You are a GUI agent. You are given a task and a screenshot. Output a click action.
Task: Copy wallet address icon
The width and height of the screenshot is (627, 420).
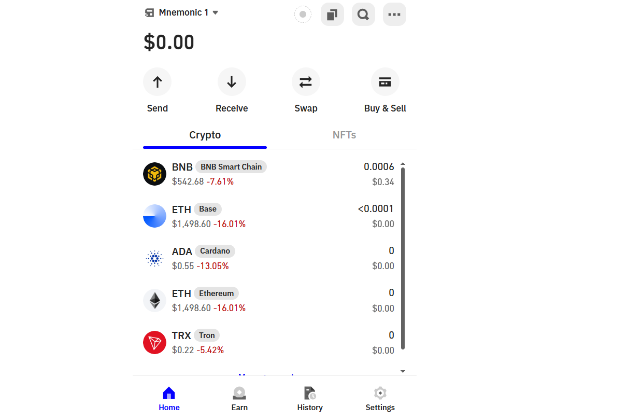[x=332, y=14]
